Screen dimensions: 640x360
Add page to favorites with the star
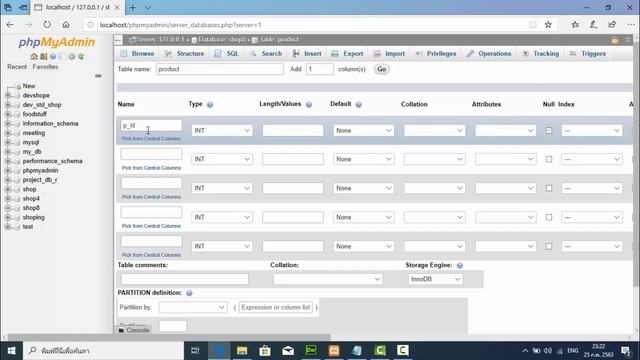coord(548,25)
